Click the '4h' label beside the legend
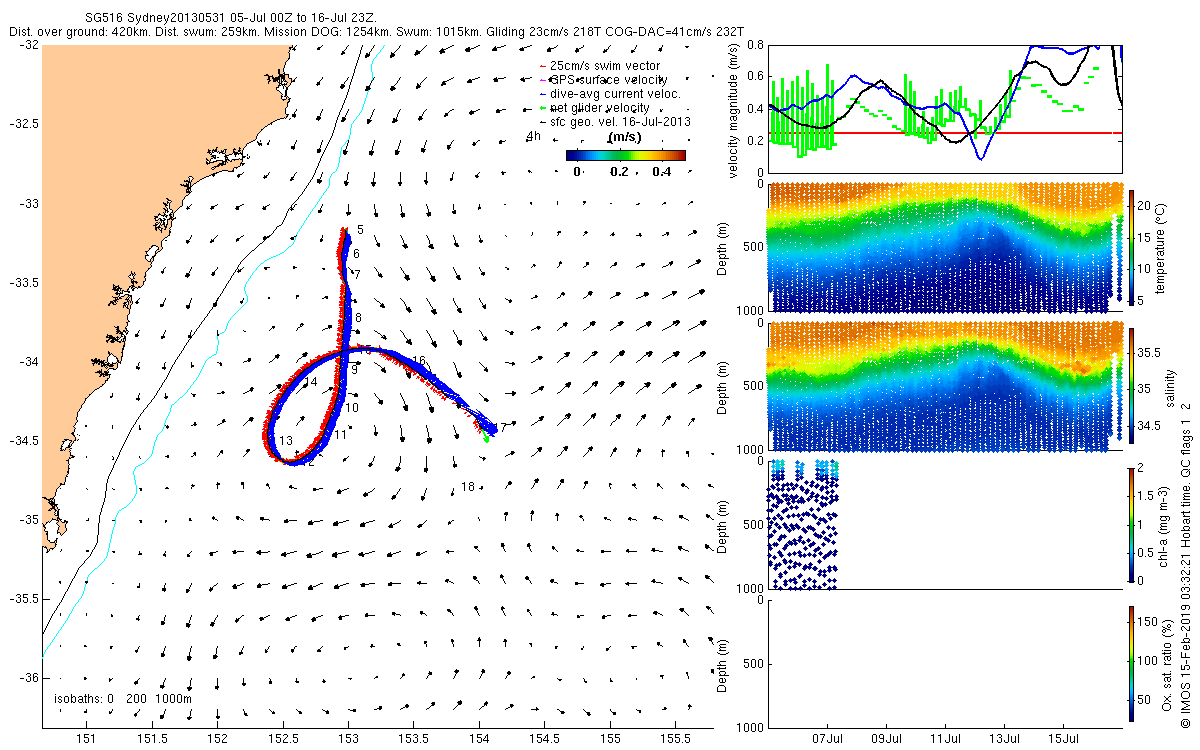The height and width of the screenshot is (750, 1200). pos(533,135)
